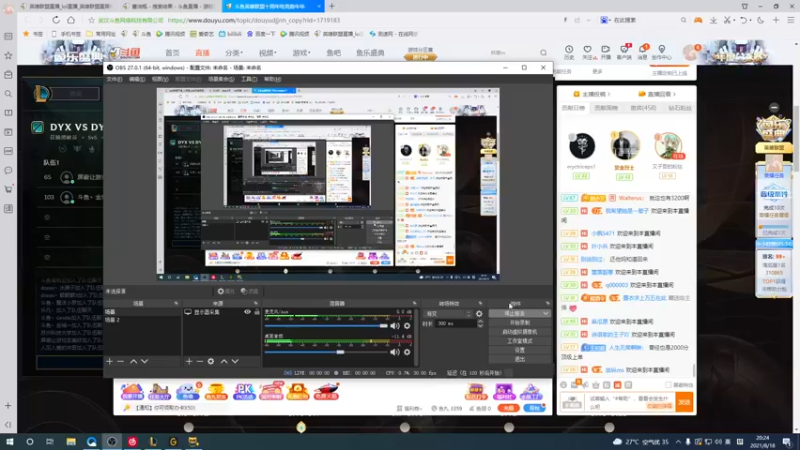
Task: Open the View menu in OBS
Action: (160, 79)
